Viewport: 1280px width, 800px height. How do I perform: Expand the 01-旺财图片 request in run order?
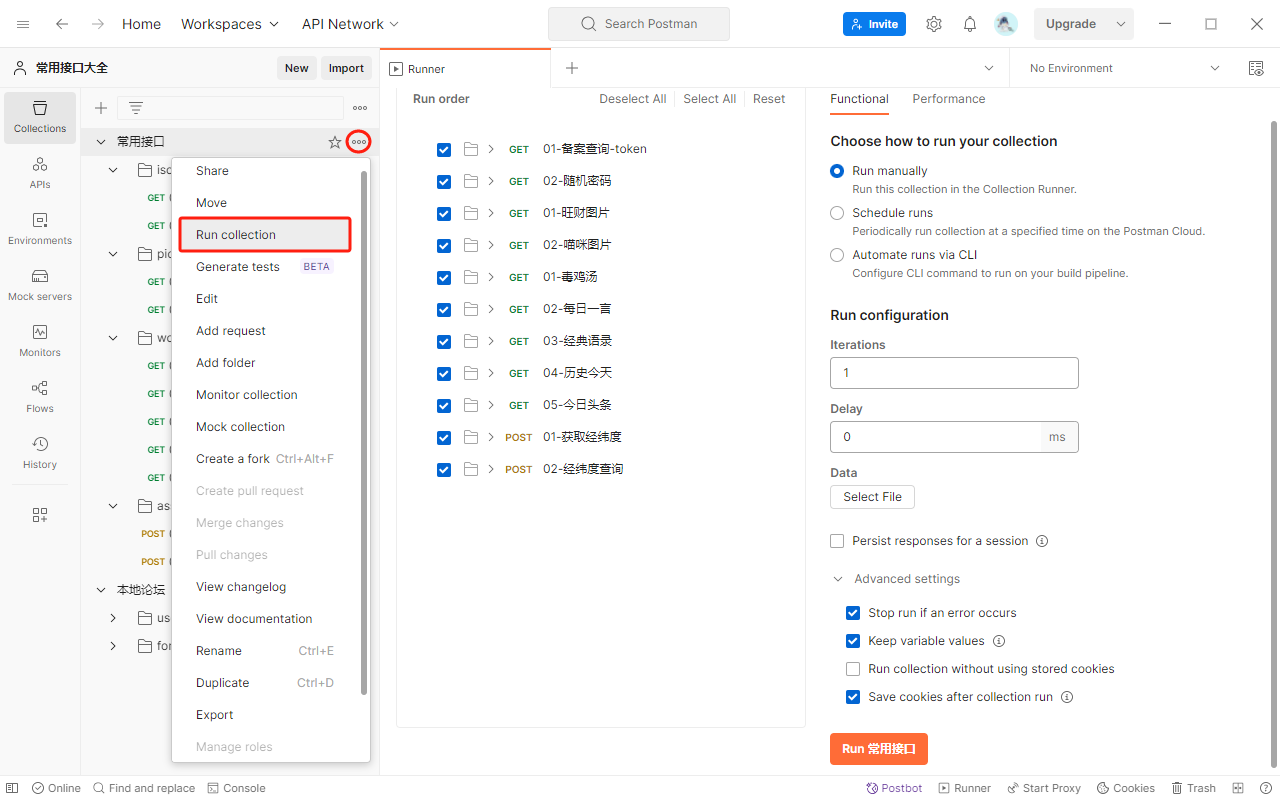coord(491,213)
